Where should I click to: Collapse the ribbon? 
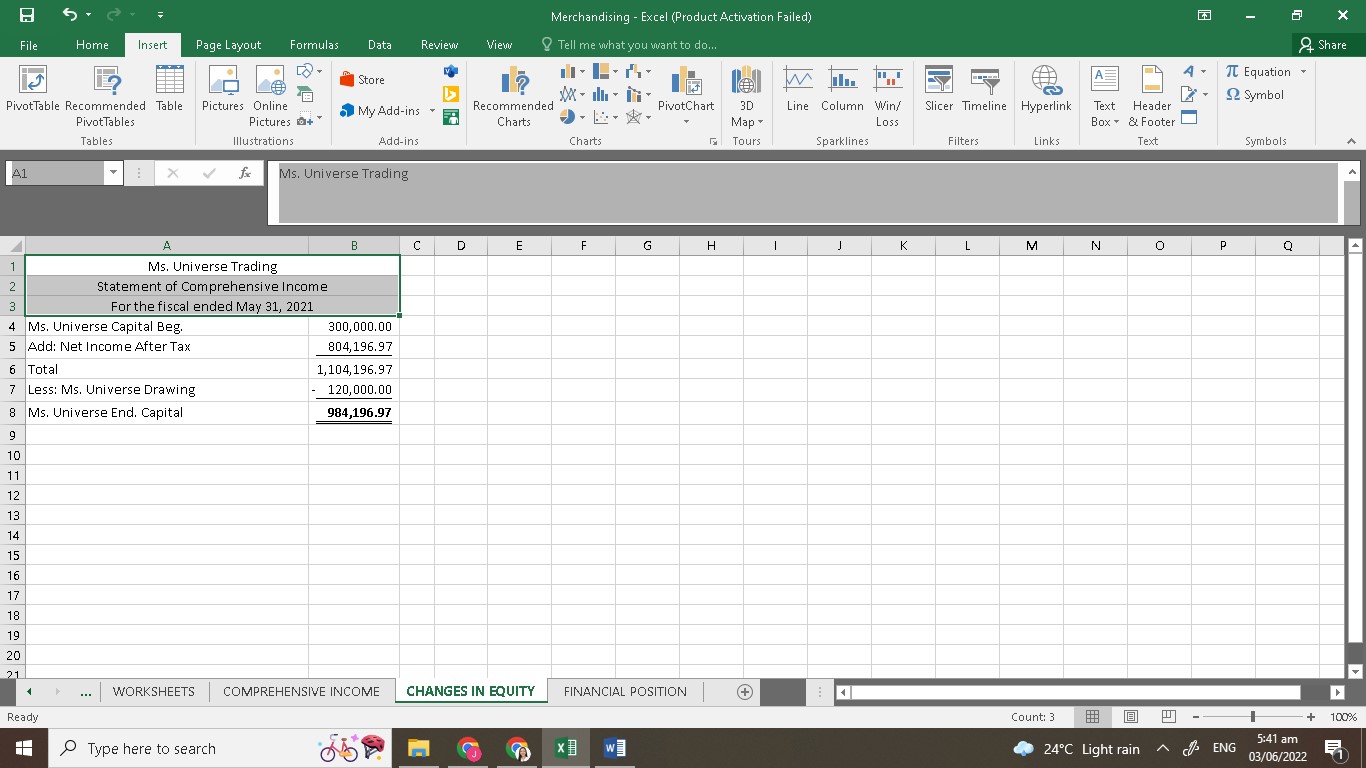tap(1351, 141)
